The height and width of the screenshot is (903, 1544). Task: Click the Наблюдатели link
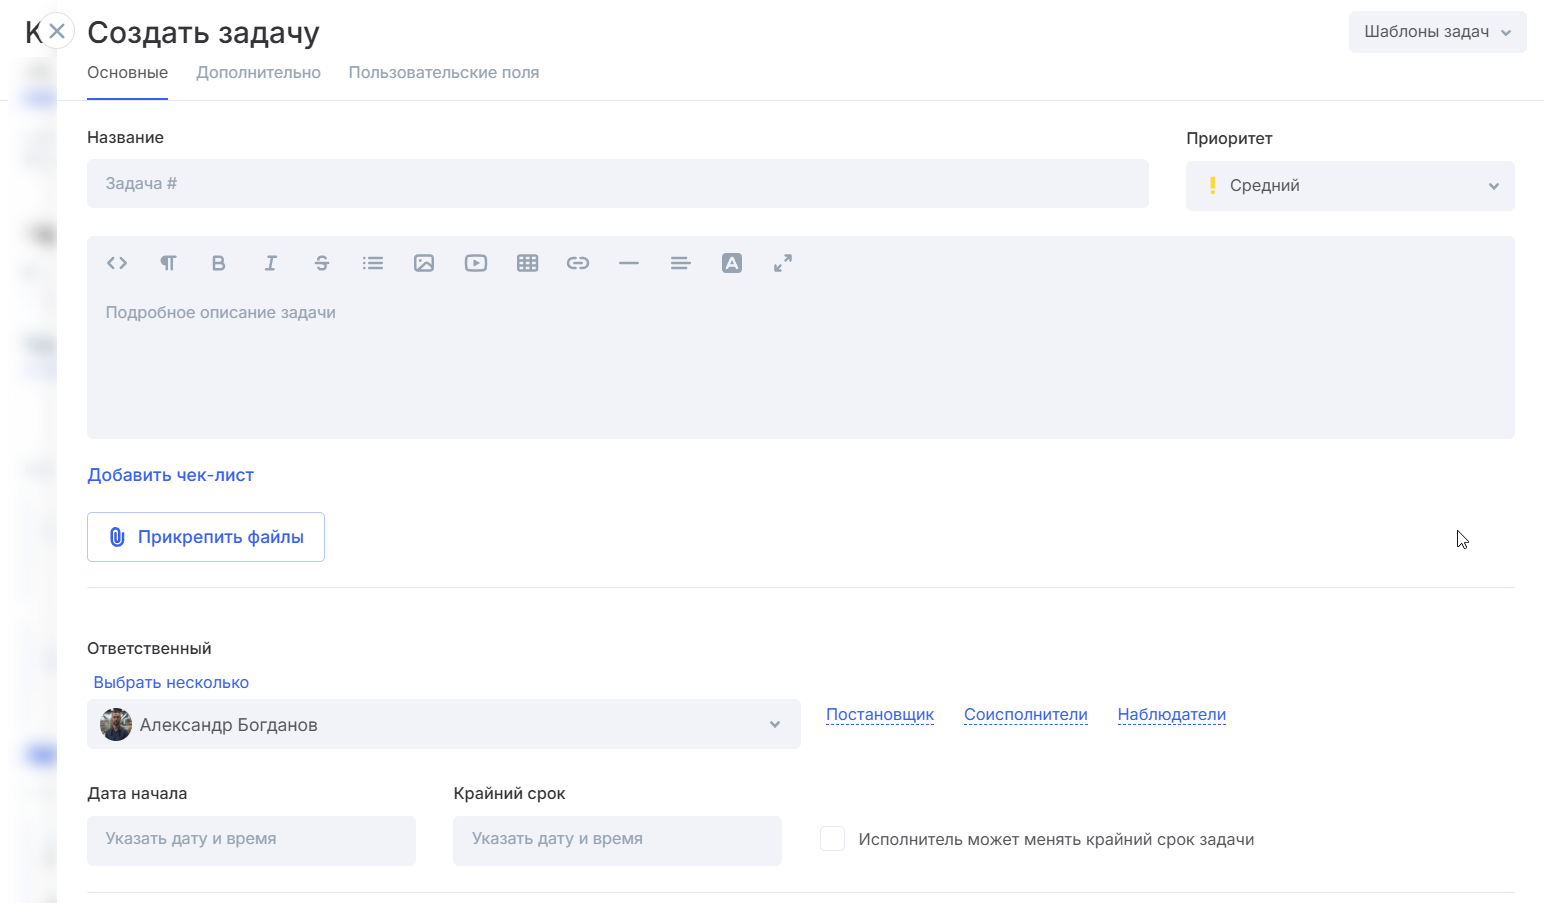pyautogui.click(x=1171, y=715)
